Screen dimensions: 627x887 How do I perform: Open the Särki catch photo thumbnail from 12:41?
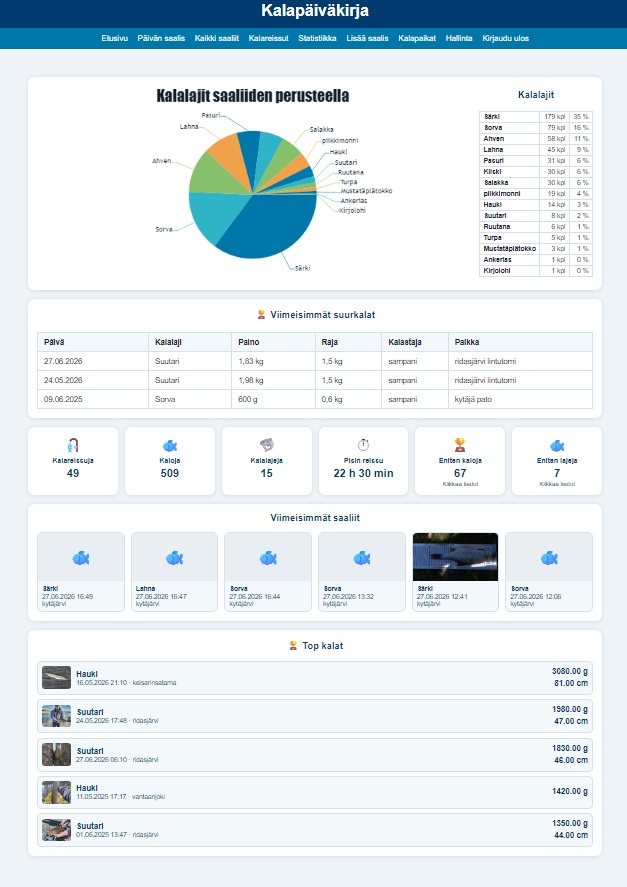pyautogui.click(x=456, y=557)
